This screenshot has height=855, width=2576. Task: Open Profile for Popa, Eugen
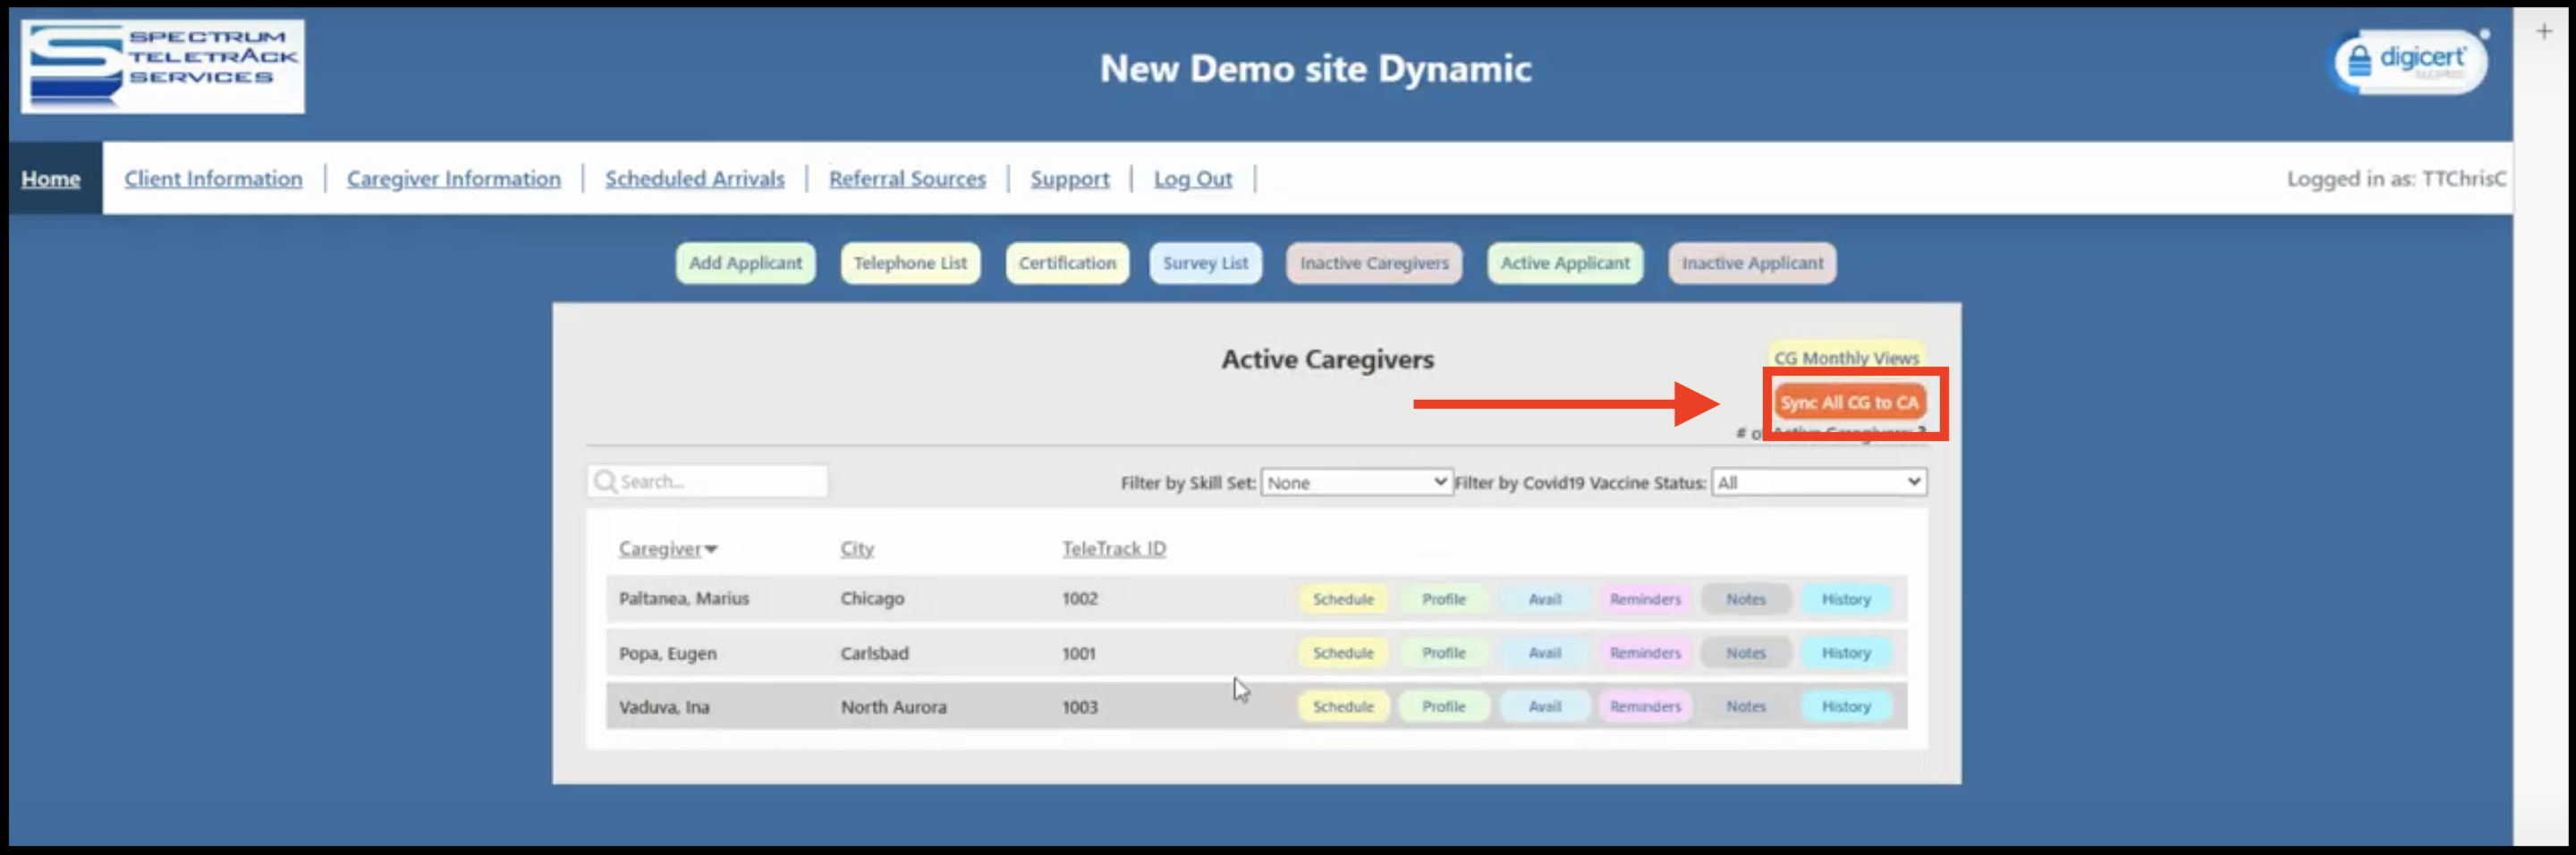point(1443,653)
